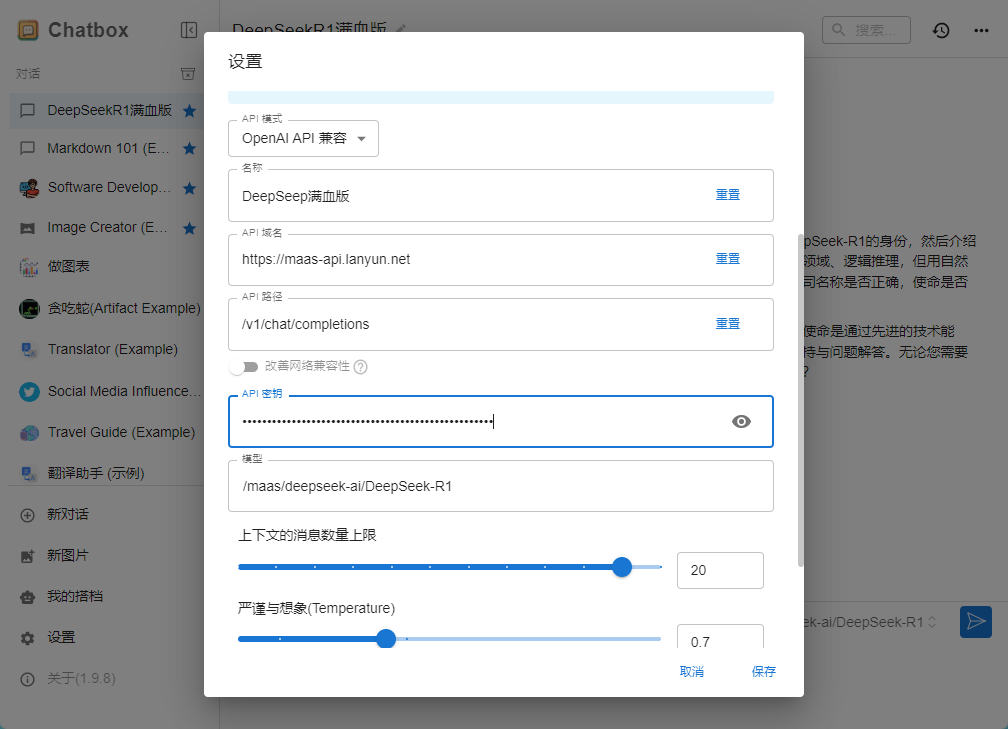This screenshot has height=729, width=1008.
Task: Reset the API 路径 field with 重置
Action: pyautogui.click(x=728, y=324)
